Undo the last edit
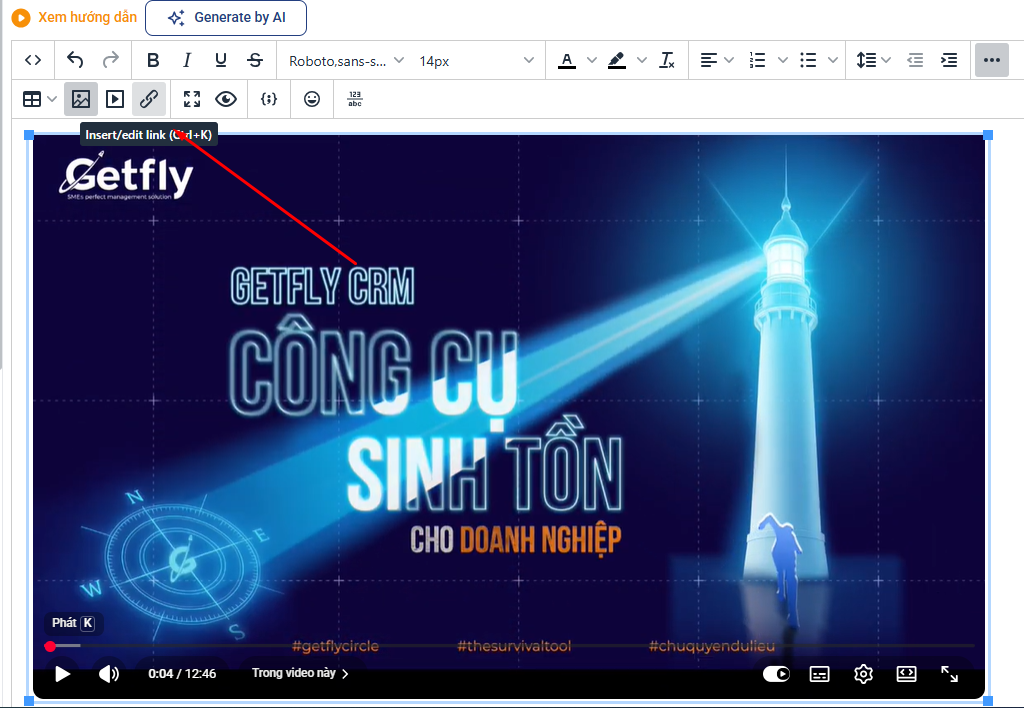 pyautogui.click(x=75, y=60)
